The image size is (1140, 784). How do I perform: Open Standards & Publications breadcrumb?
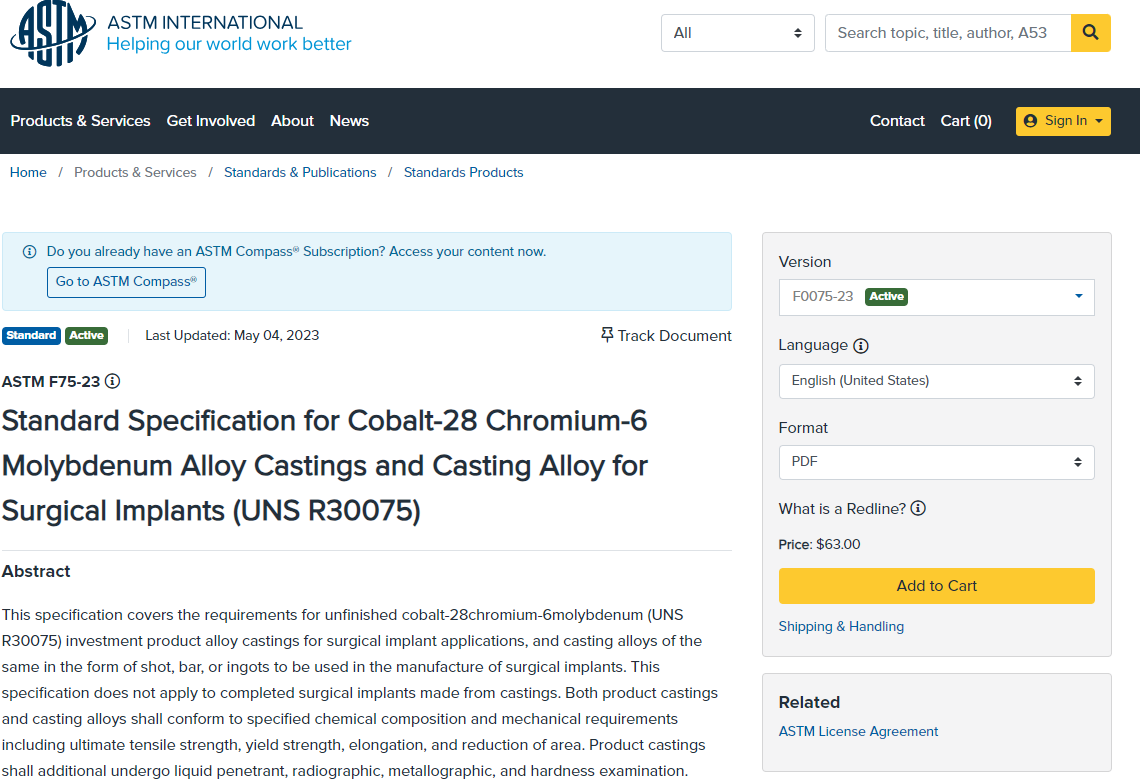300,172
